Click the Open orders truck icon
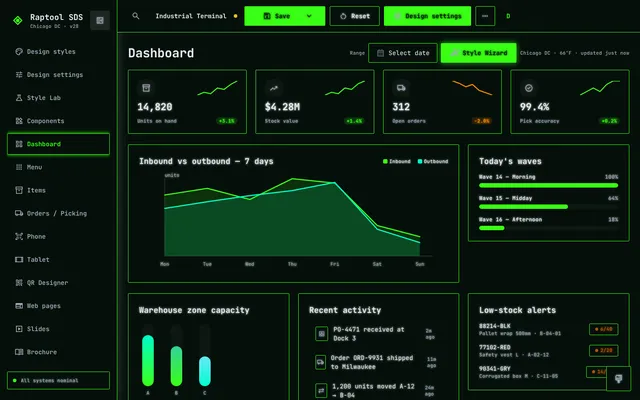The image size is (640, 400). coord(401,88)
